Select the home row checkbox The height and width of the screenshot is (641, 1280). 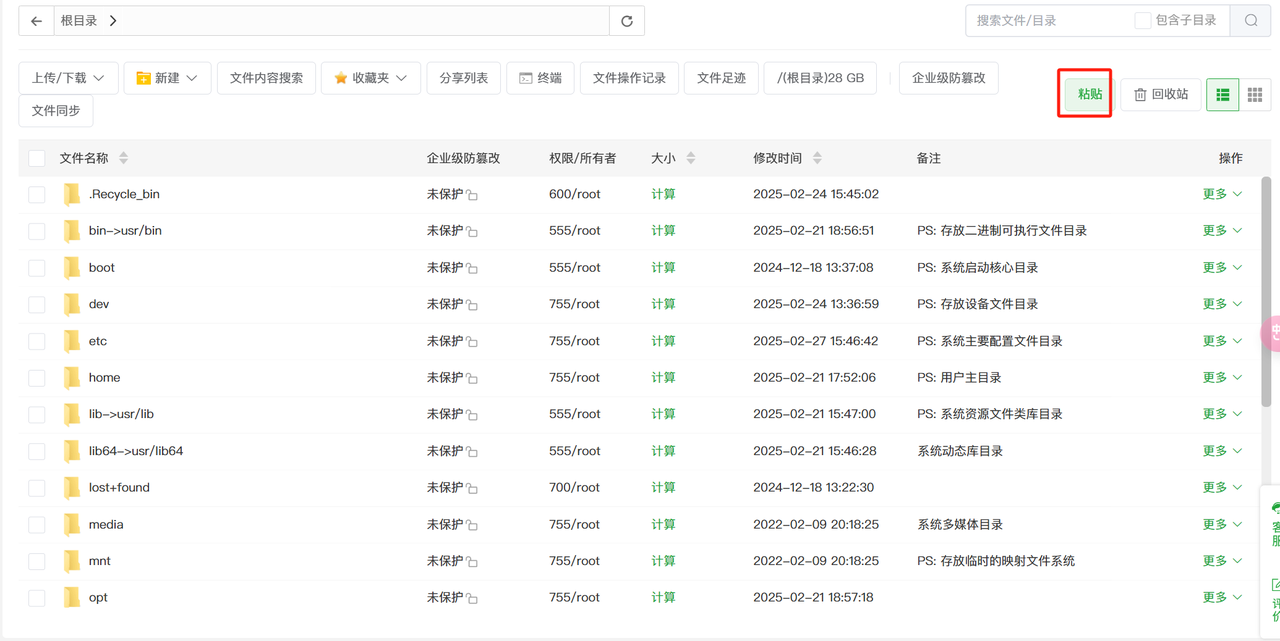click(37, 377)
